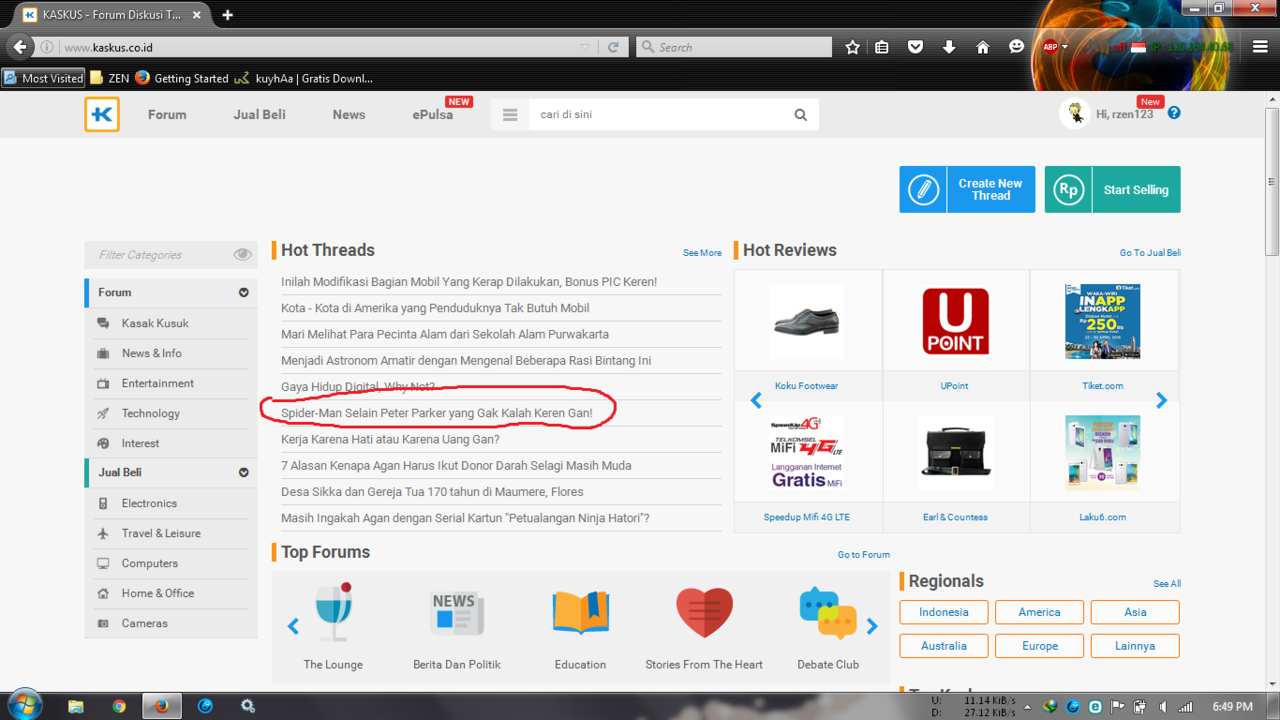Open the Adblock Plus dropdown arrow

point(1065,47)
